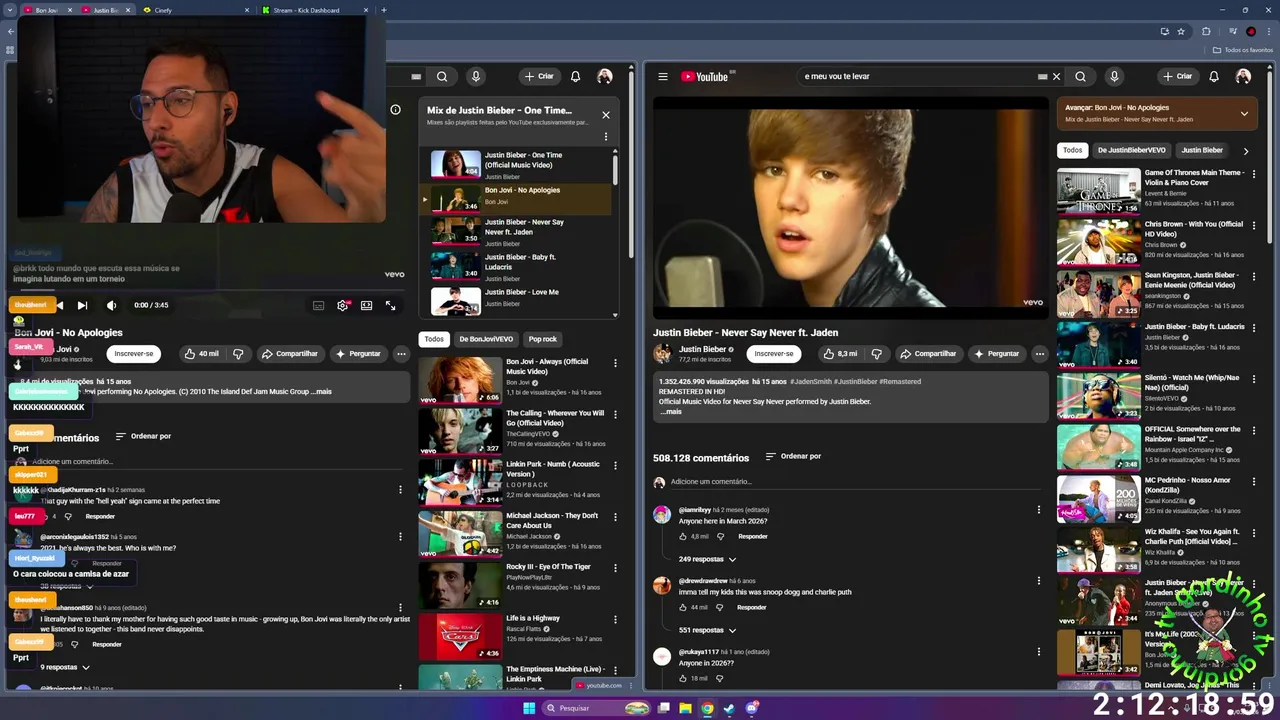Open the hamburger guide menu in right YouTube window

(x=662, y=77)
